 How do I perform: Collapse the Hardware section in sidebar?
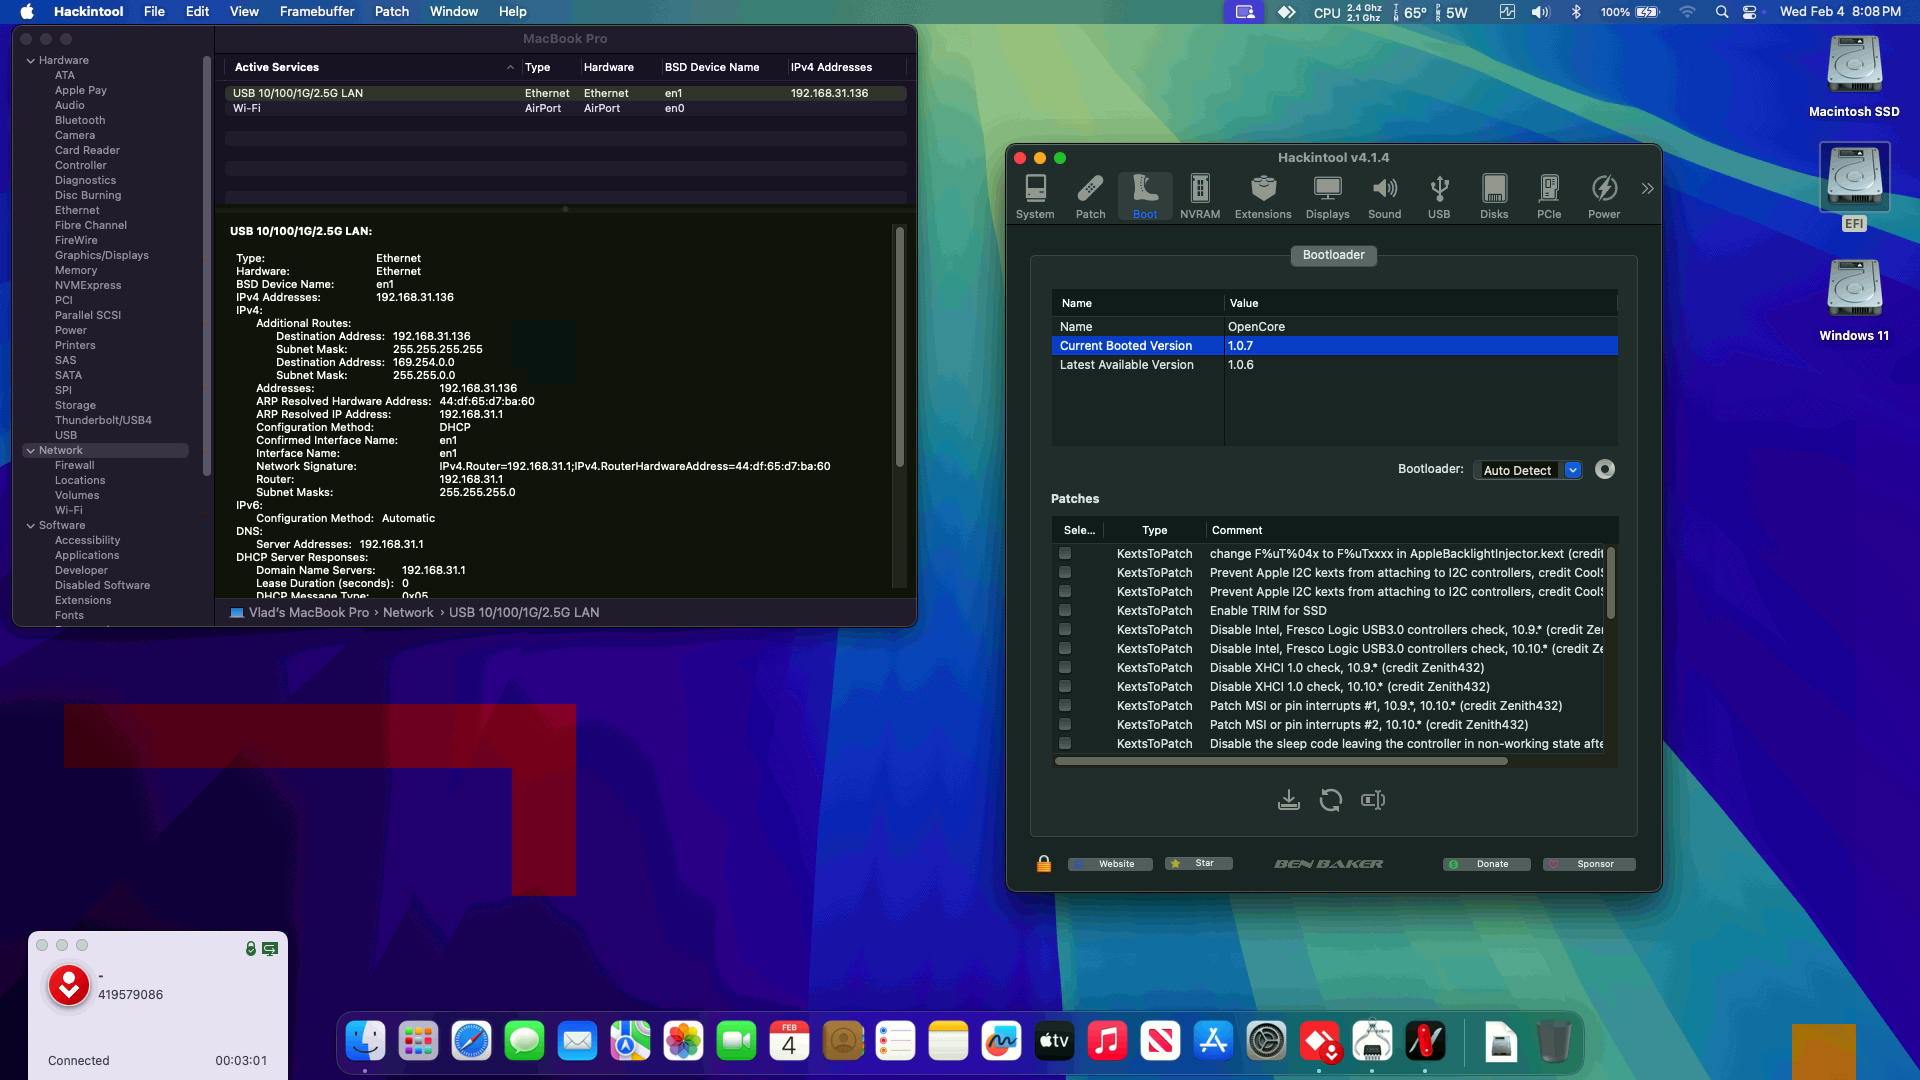pos(30,61)
